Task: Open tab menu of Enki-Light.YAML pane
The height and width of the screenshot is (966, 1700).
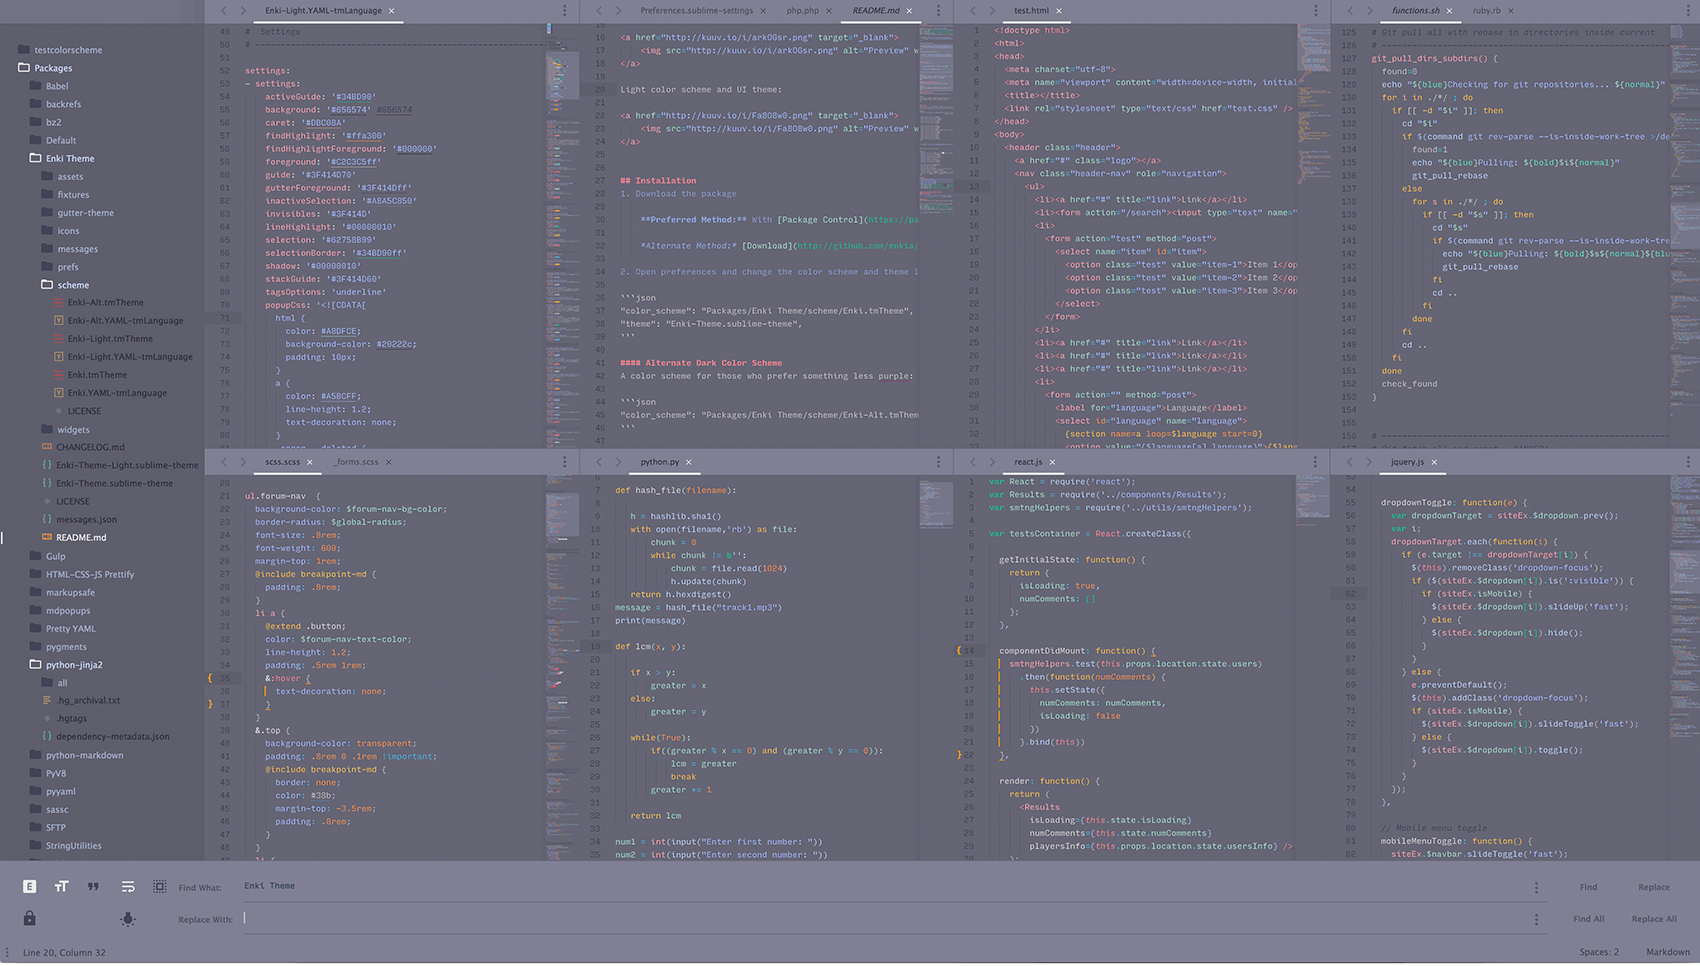Action: point(564,11)
